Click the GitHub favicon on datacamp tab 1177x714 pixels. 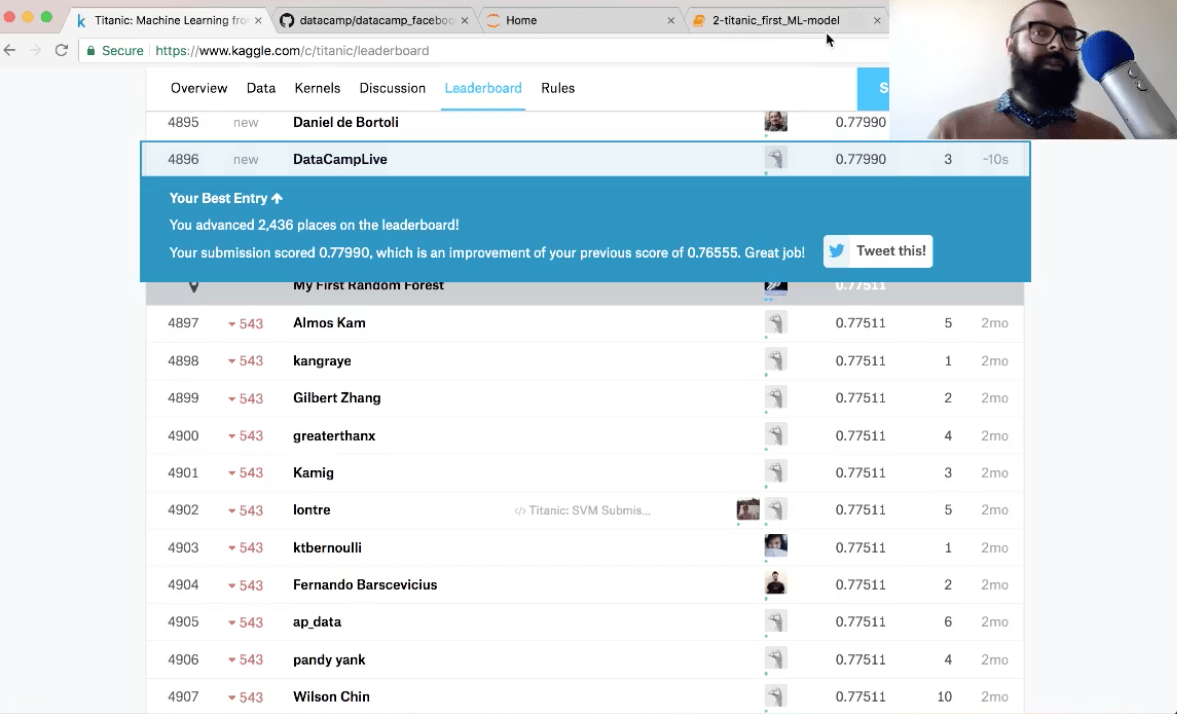pyautogui.click(x=287, y=20)
